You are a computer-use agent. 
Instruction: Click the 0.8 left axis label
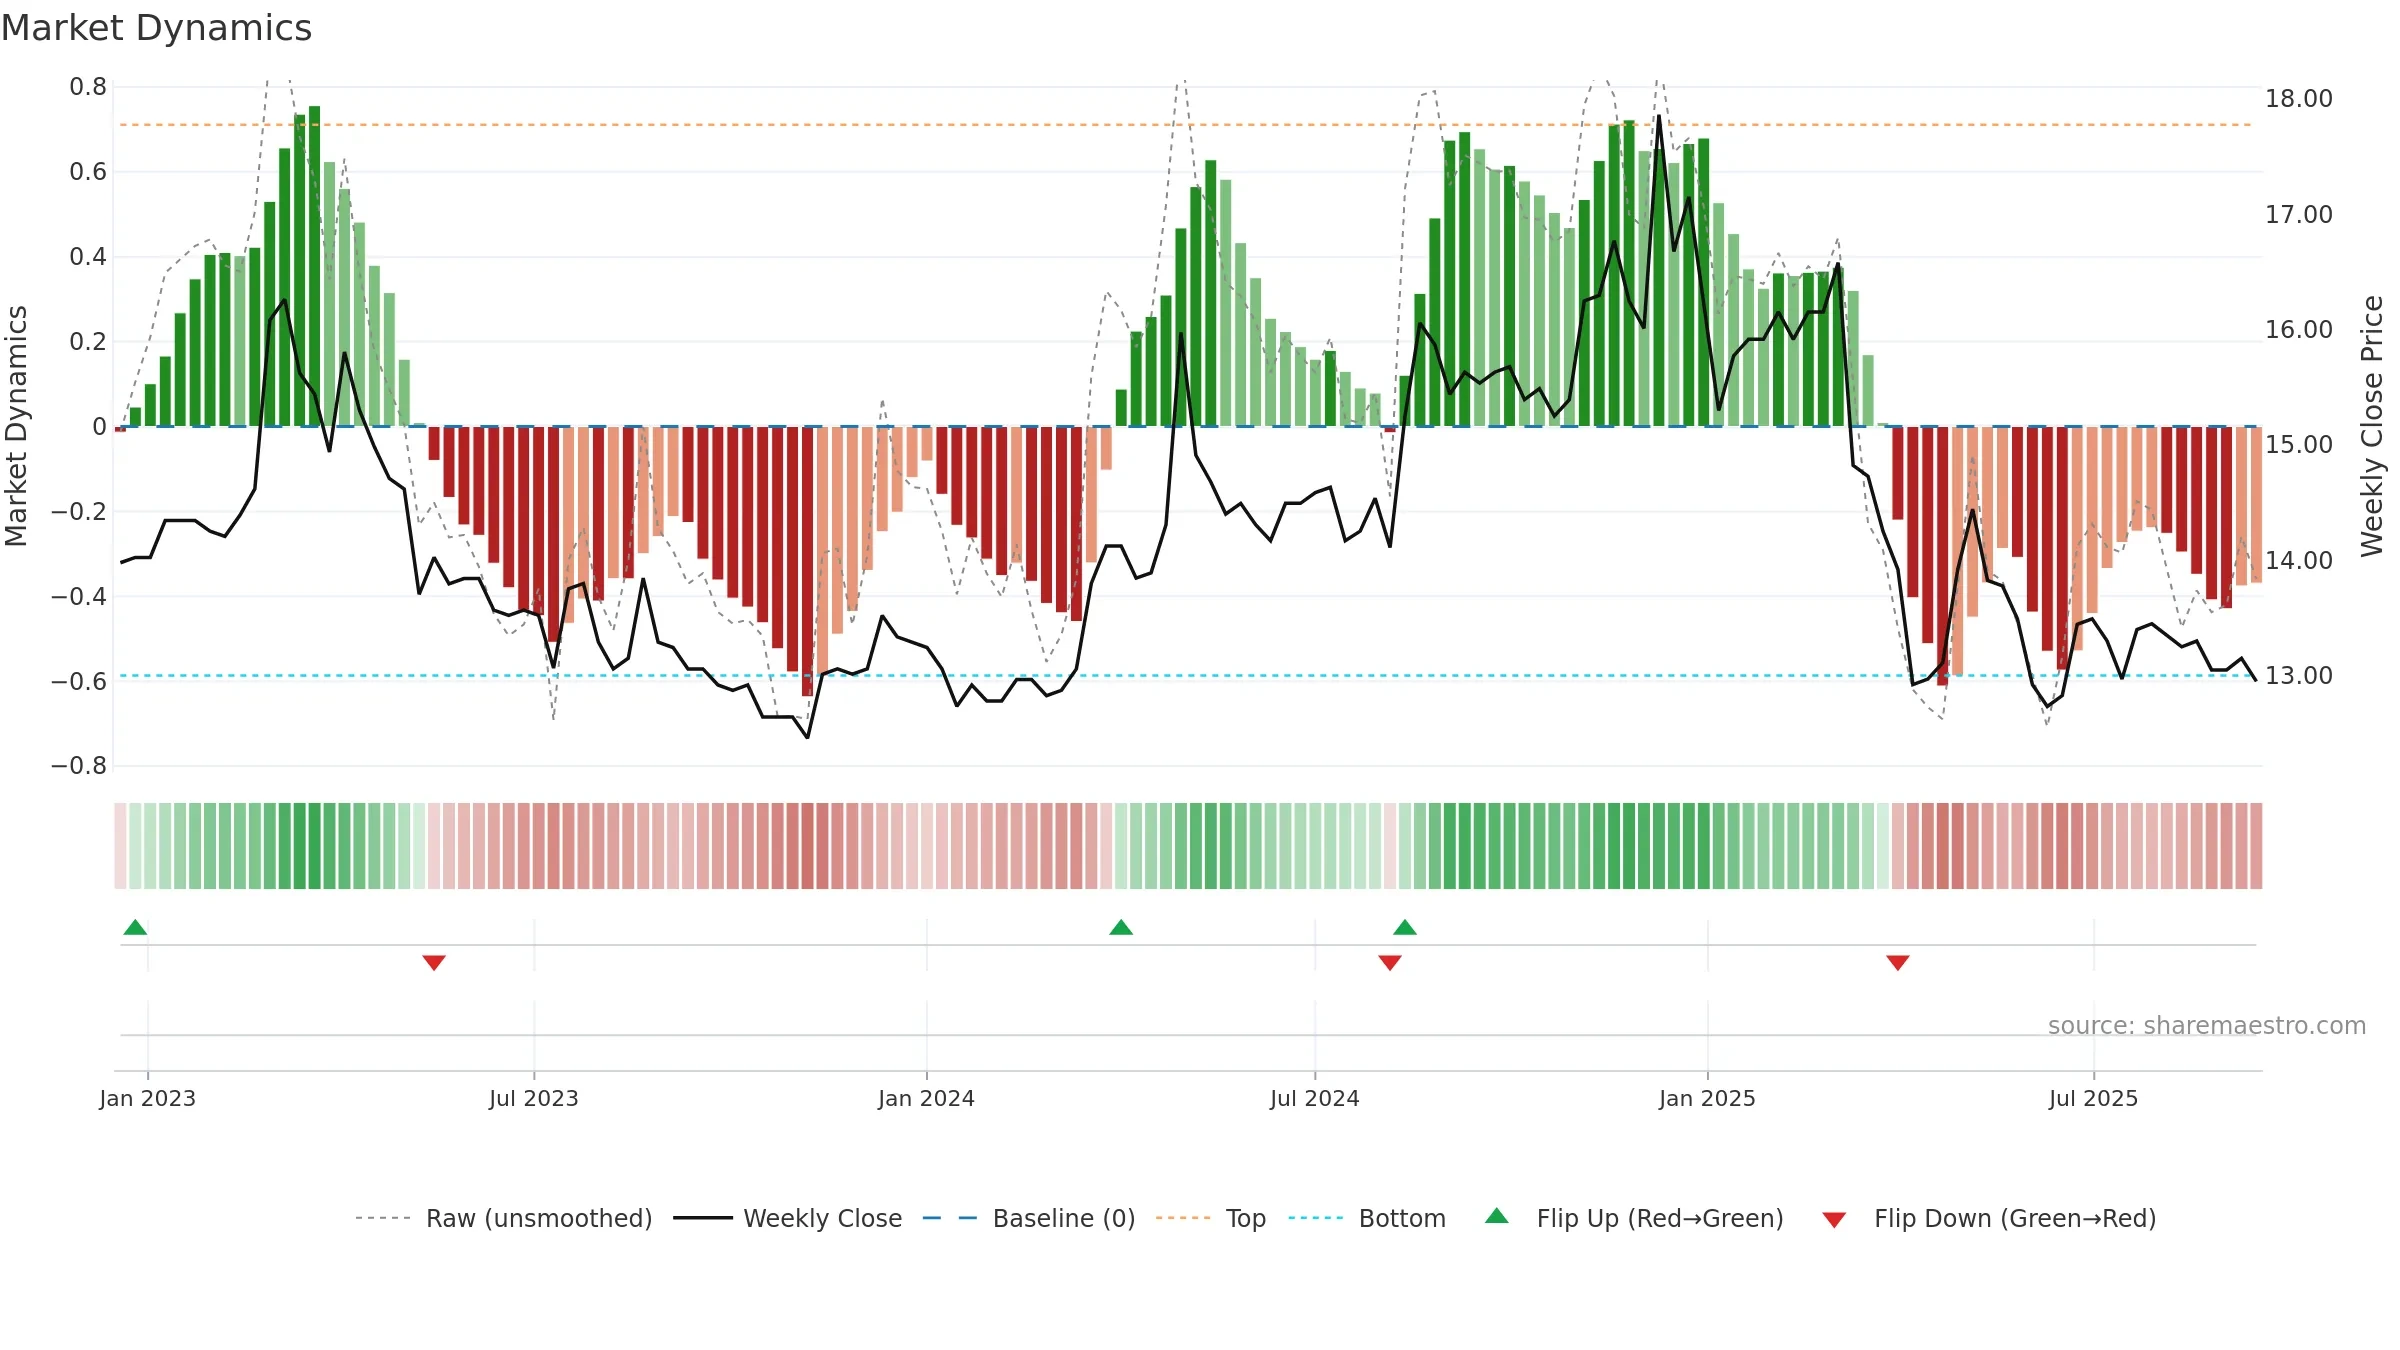(x=88, y=87)
